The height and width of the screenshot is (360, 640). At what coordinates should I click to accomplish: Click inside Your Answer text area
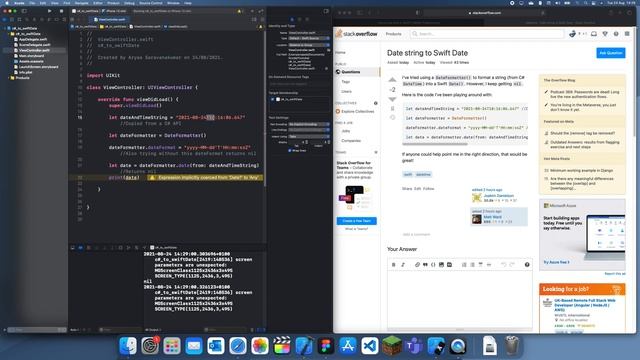click(460, 300)
